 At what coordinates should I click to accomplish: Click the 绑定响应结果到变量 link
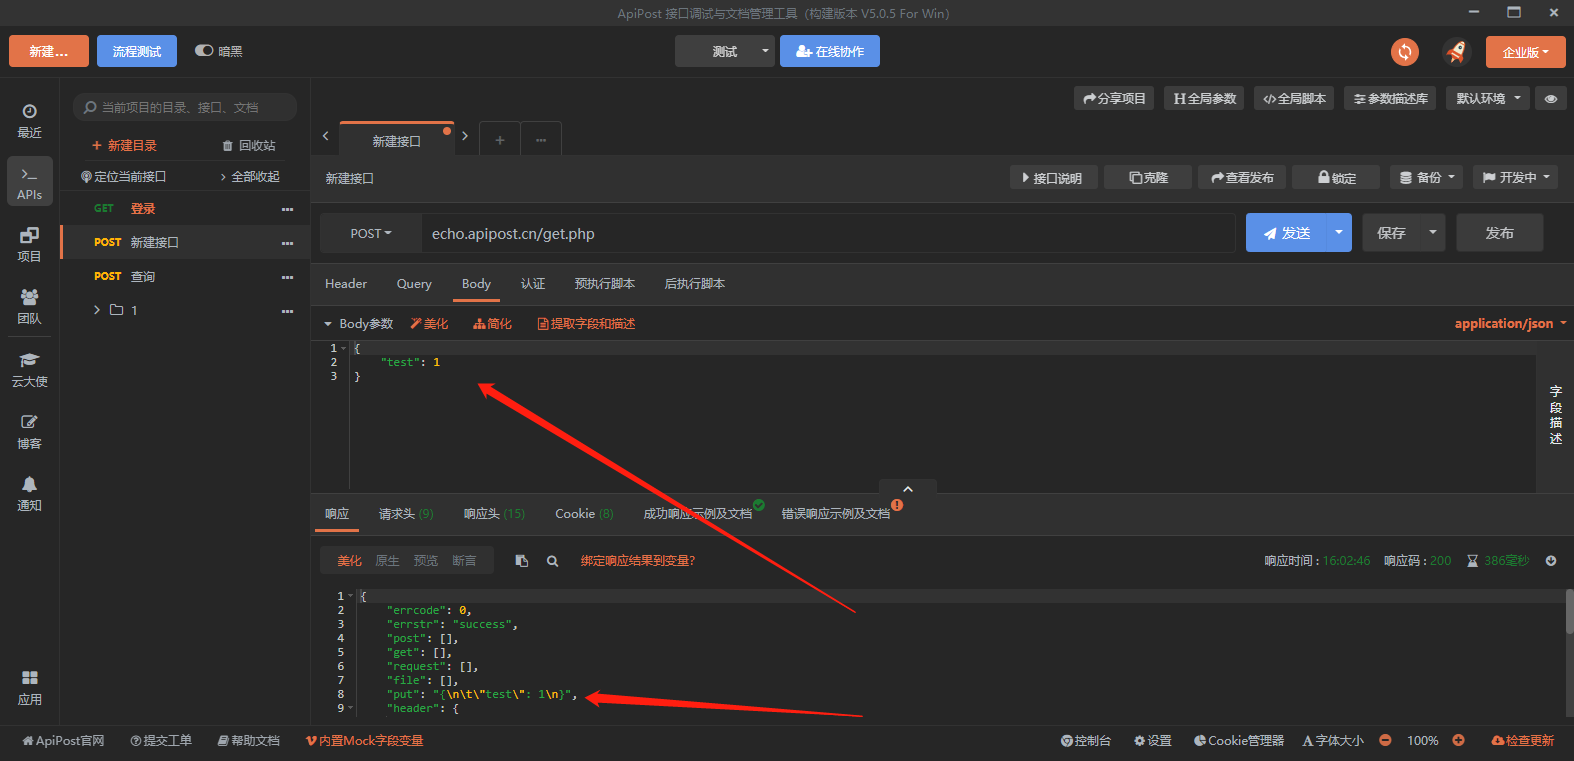coord(638,561)
